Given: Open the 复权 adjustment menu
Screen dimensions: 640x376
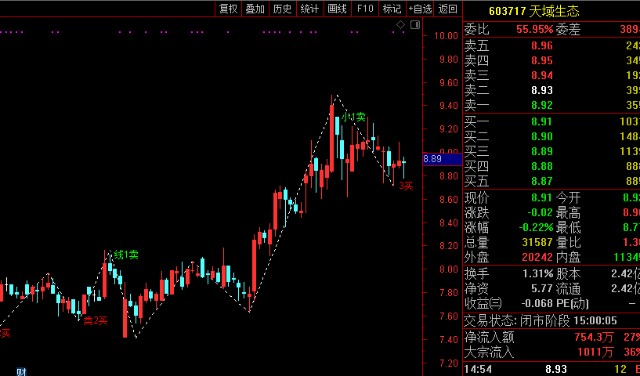Looking at the screenshot, I should (228, 9).
